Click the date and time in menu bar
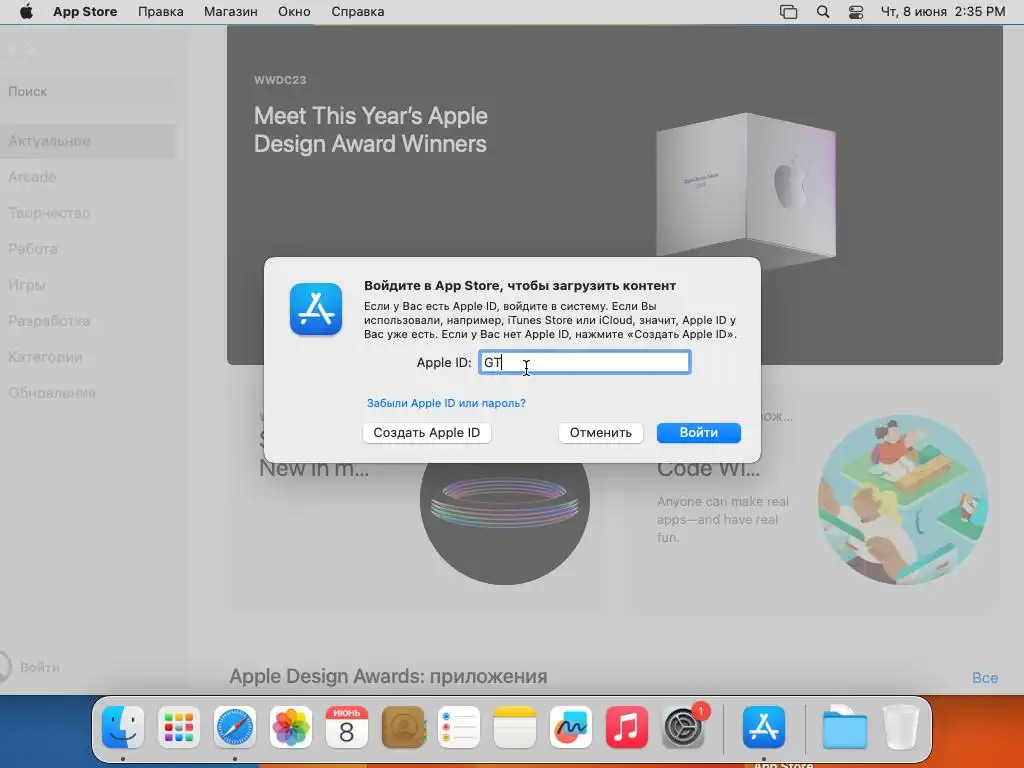The image size is (1024, 768). click(x=943, y=12)
